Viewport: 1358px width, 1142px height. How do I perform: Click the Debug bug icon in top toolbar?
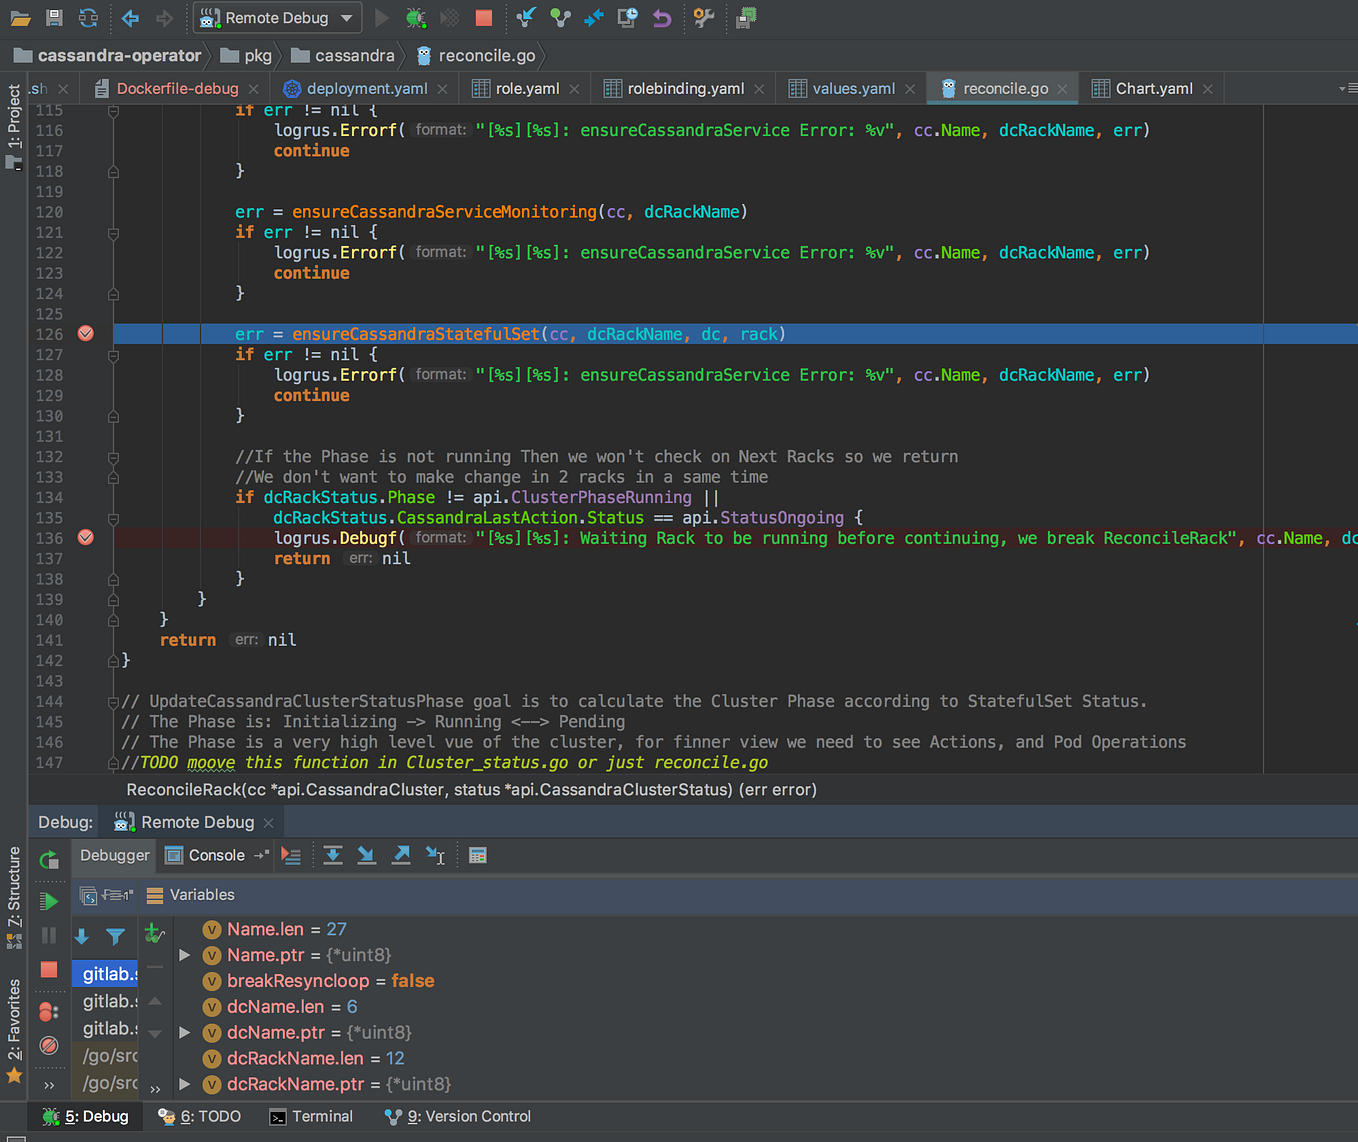tap(416, 18)
